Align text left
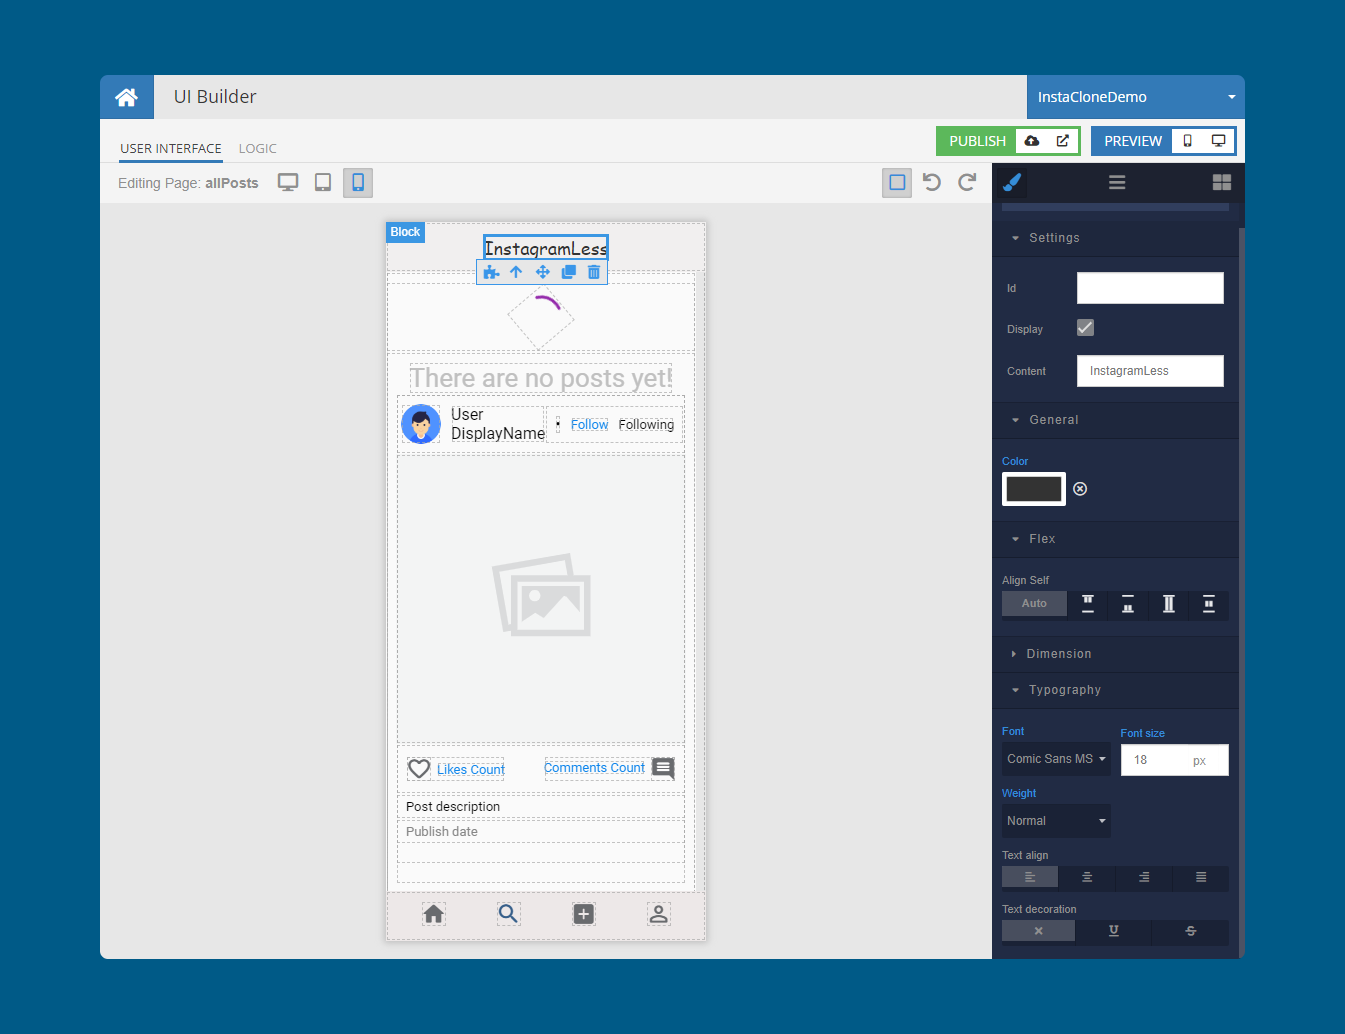This screenshot has height=1034, width=1345. [x=1030, y=877]
